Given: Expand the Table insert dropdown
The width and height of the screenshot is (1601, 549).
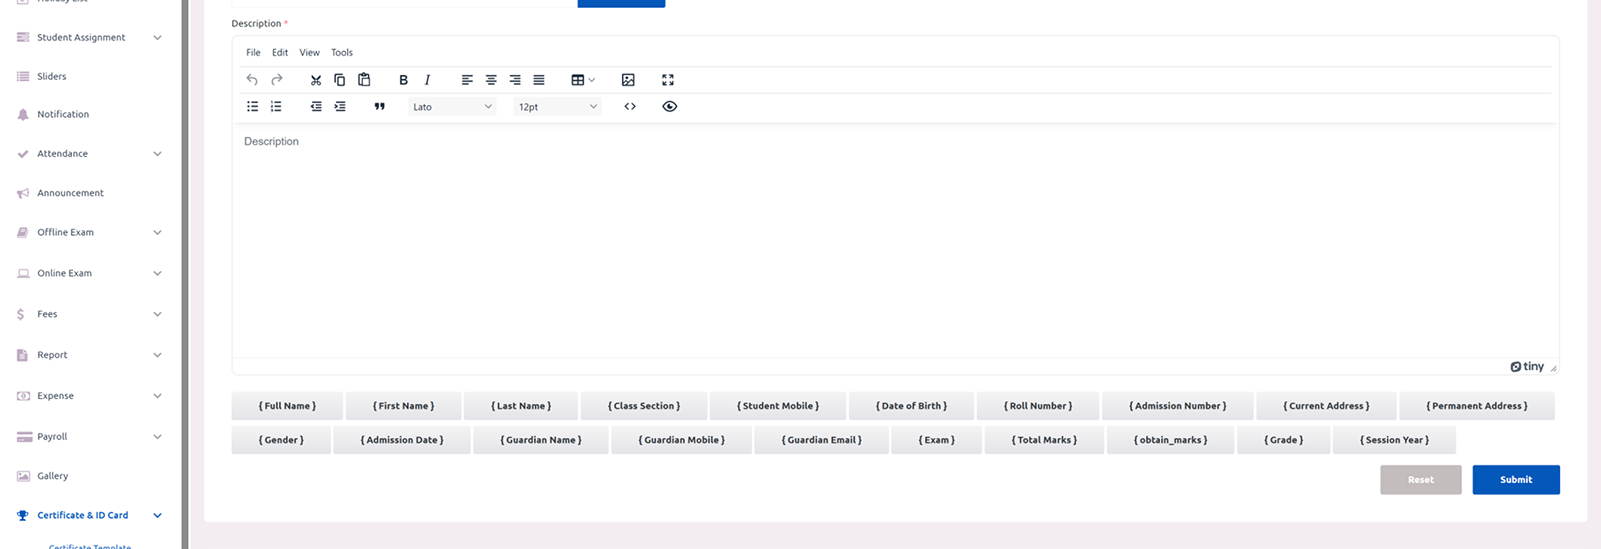Looking at the screenshot, I should [x=583, y=80].
